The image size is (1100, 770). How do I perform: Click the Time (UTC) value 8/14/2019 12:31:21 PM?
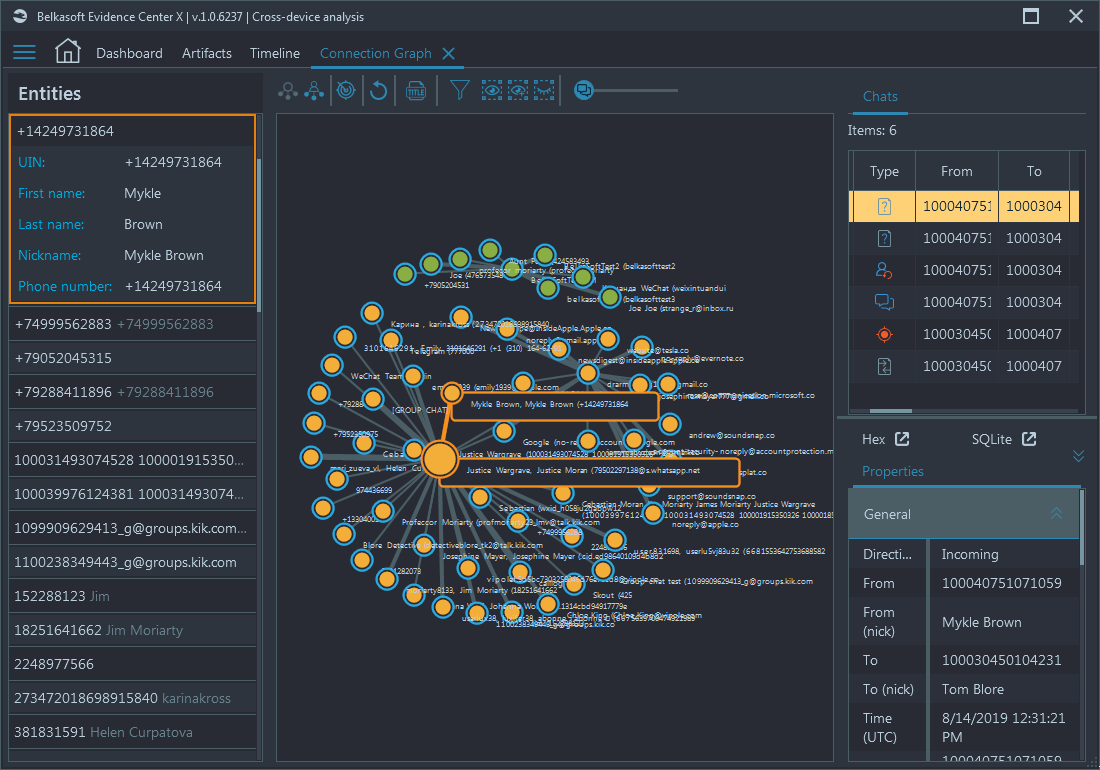pos(1003,727)
